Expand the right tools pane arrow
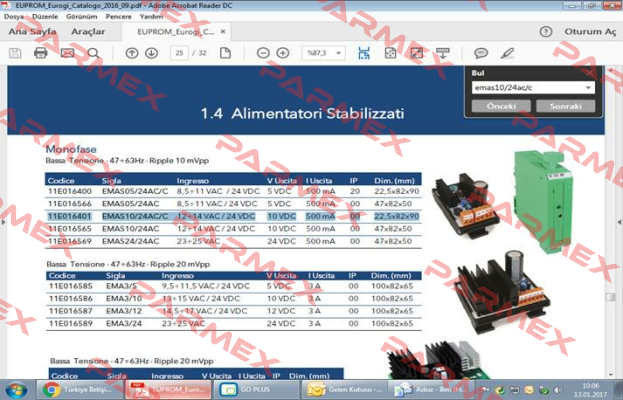Image resolution: width=623 pixels, height=400 pixels. pyautogui.click(x=619, y=222)
